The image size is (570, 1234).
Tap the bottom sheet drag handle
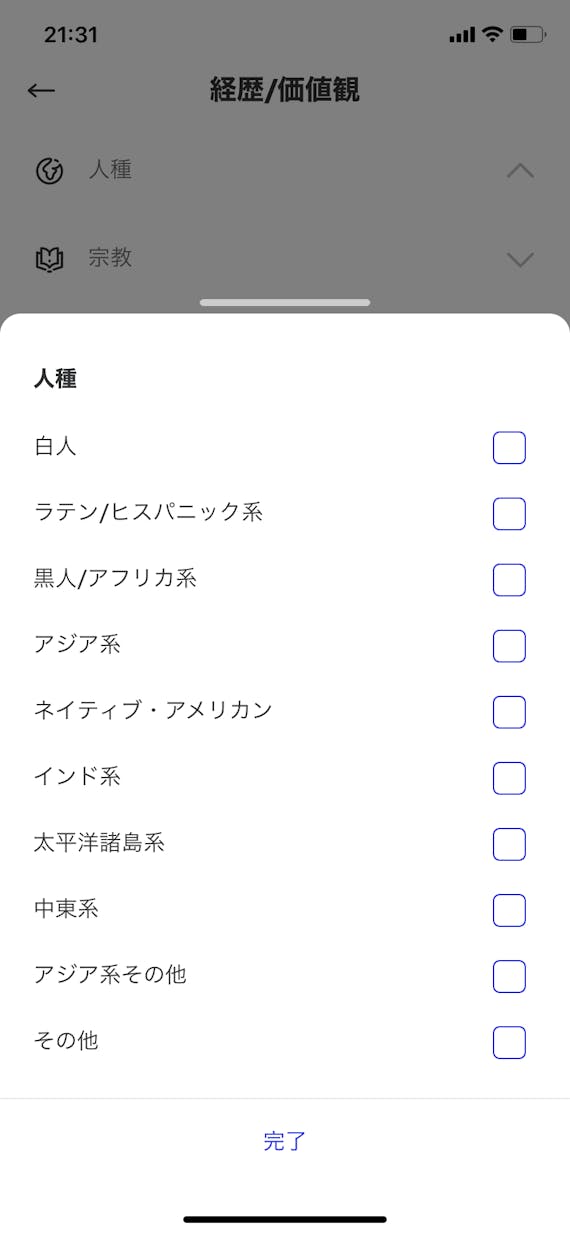point(285,302)
